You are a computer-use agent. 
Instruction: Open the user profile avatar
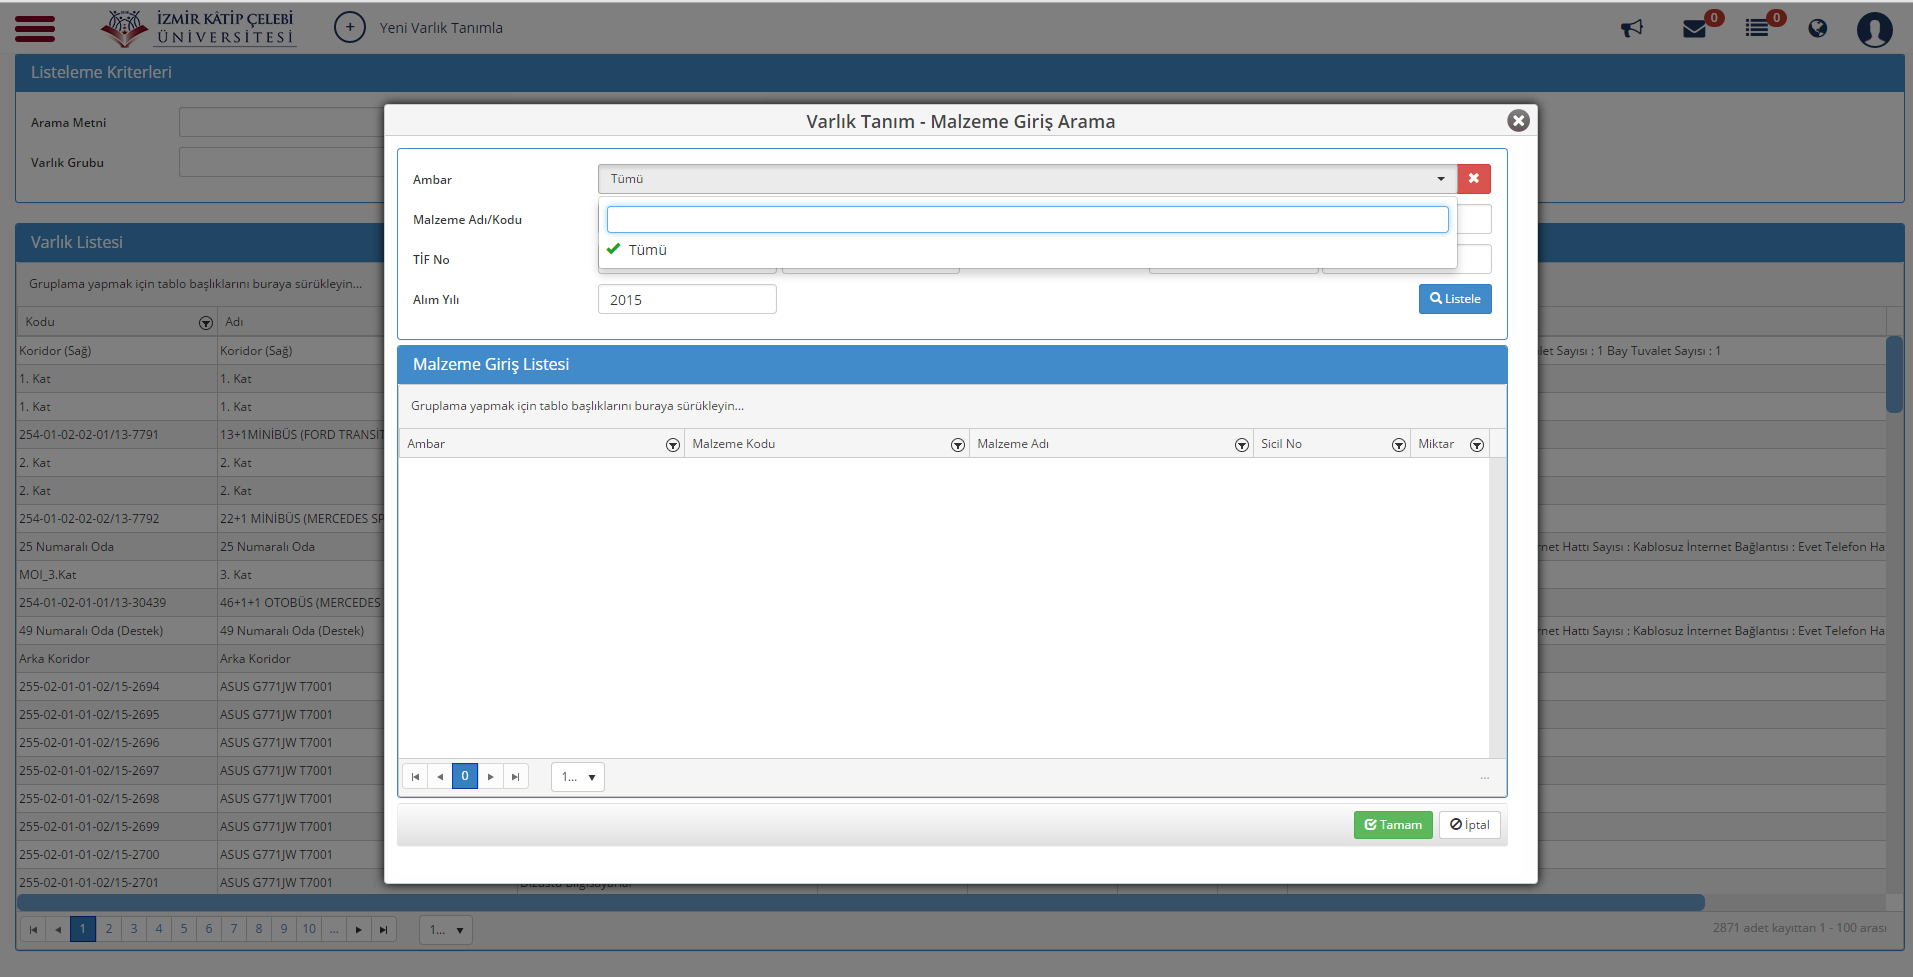tap(1875, 28)
